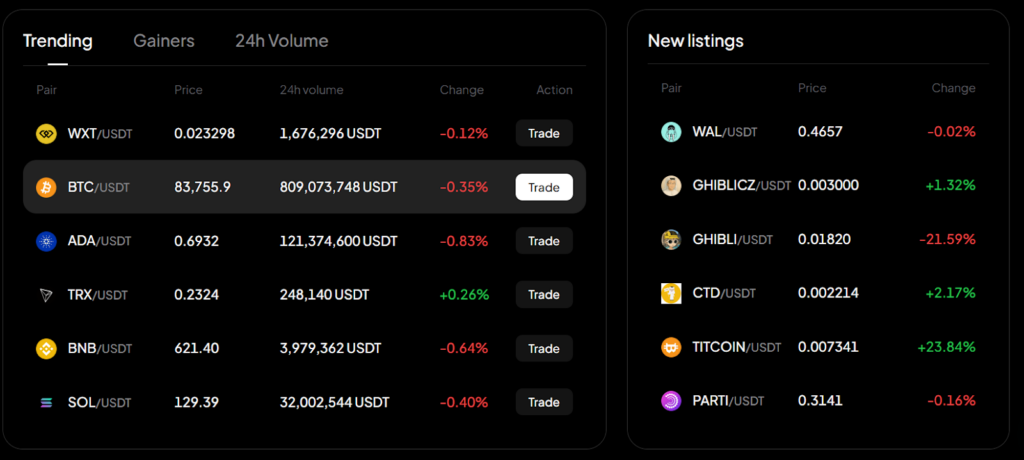Click the ADA Cardano icon

(x=46, y=241)
